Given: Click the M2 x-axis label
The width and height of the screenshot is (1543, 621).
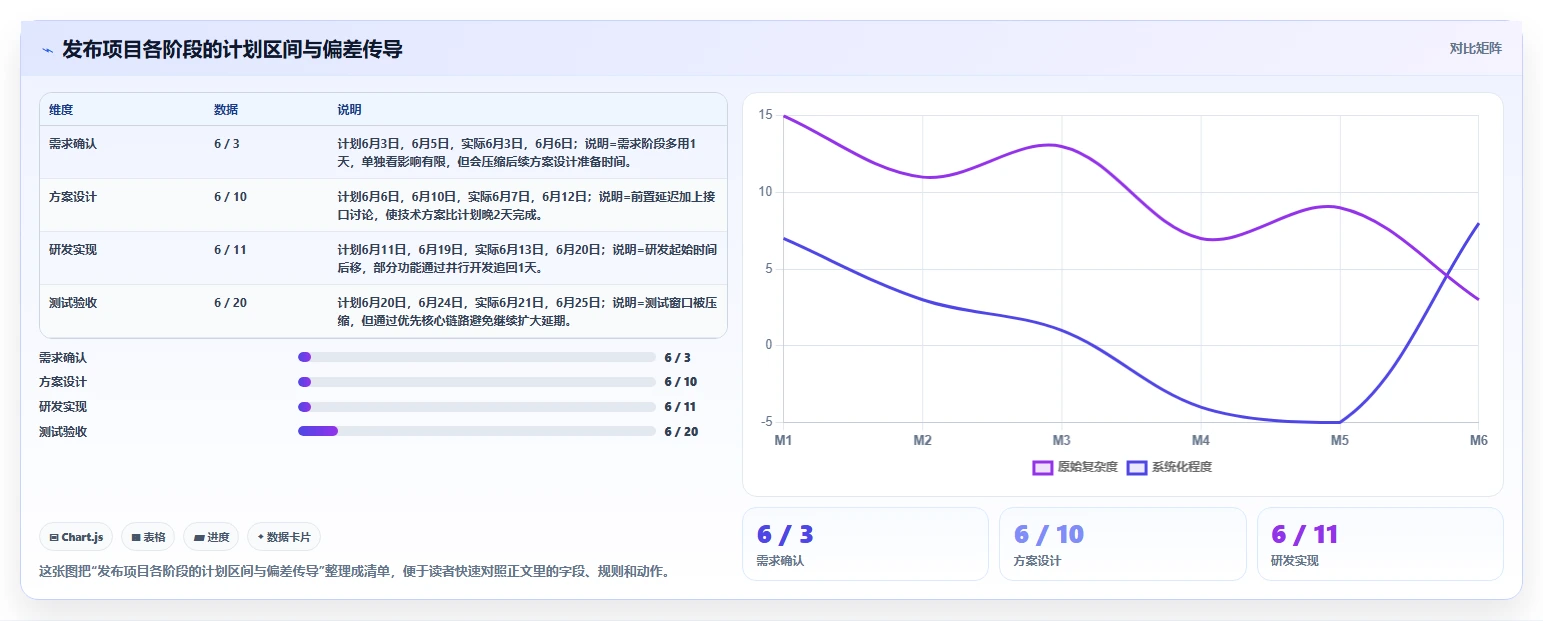Looking at the screenshot, I should pos(923,440).
